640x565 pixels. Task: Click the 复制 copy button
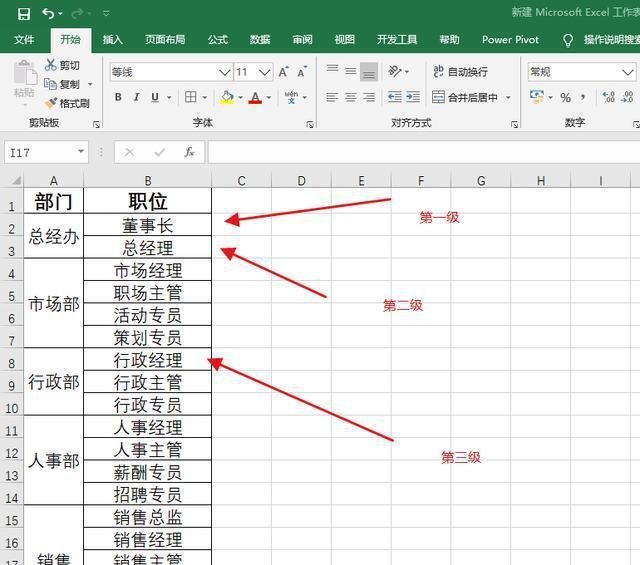(x=62, y=84)
